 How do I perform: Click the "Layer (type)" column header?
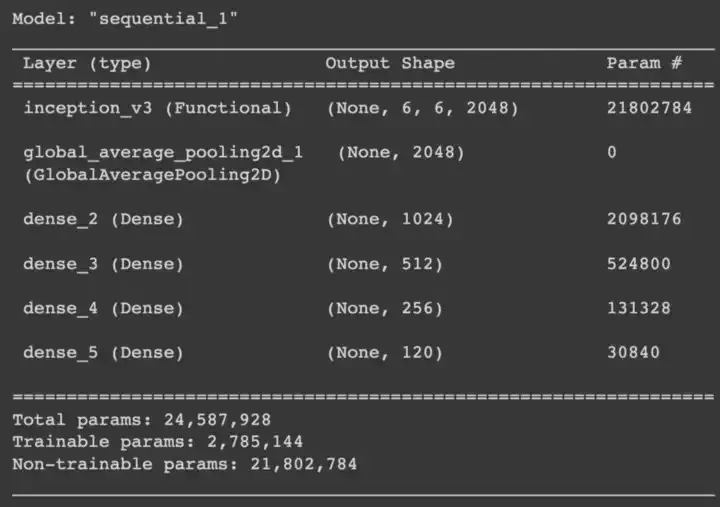(x=86, y=63)
